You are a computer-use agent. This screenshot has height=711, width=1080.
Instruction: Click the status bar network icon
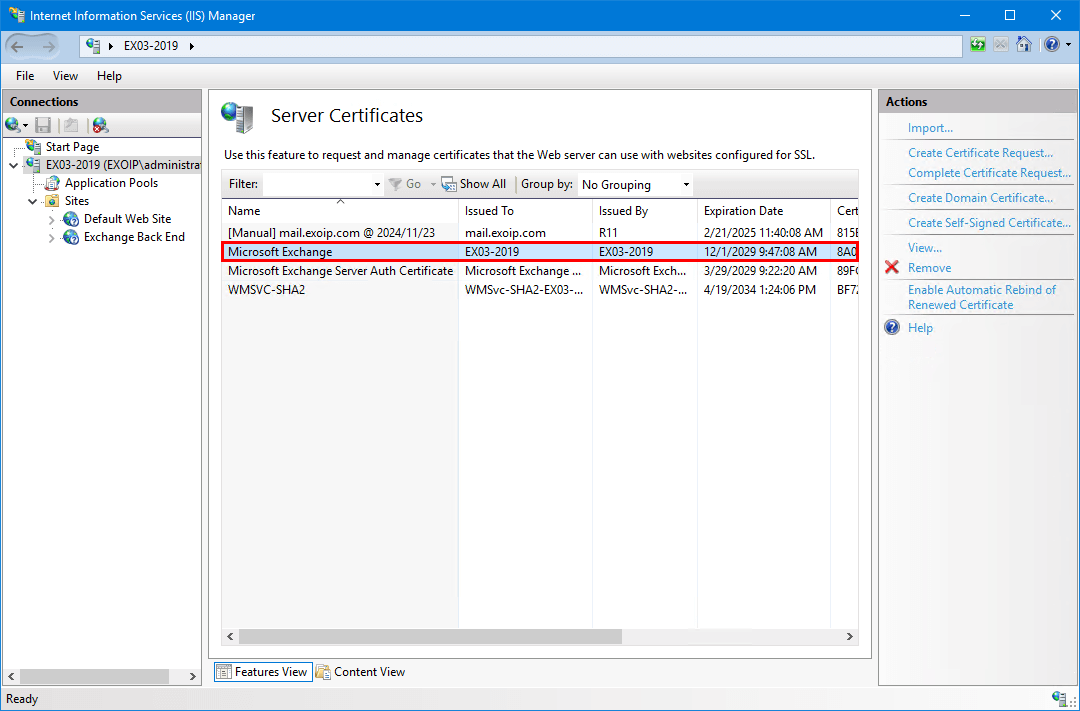[1061, 698]
